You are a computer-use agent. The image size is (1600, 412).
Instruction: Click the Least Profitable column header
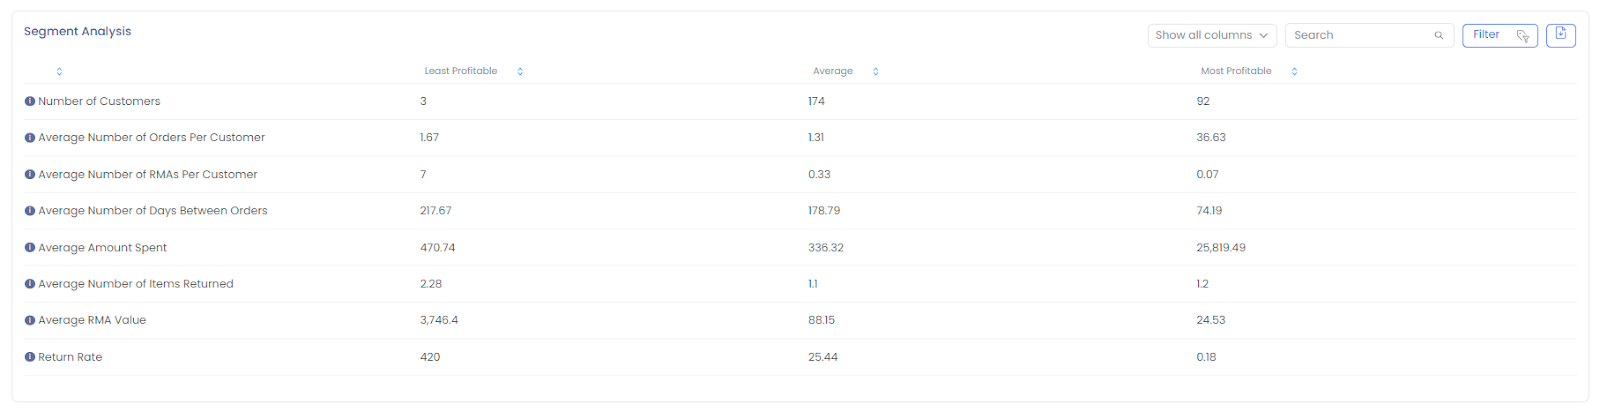point(461,71)
